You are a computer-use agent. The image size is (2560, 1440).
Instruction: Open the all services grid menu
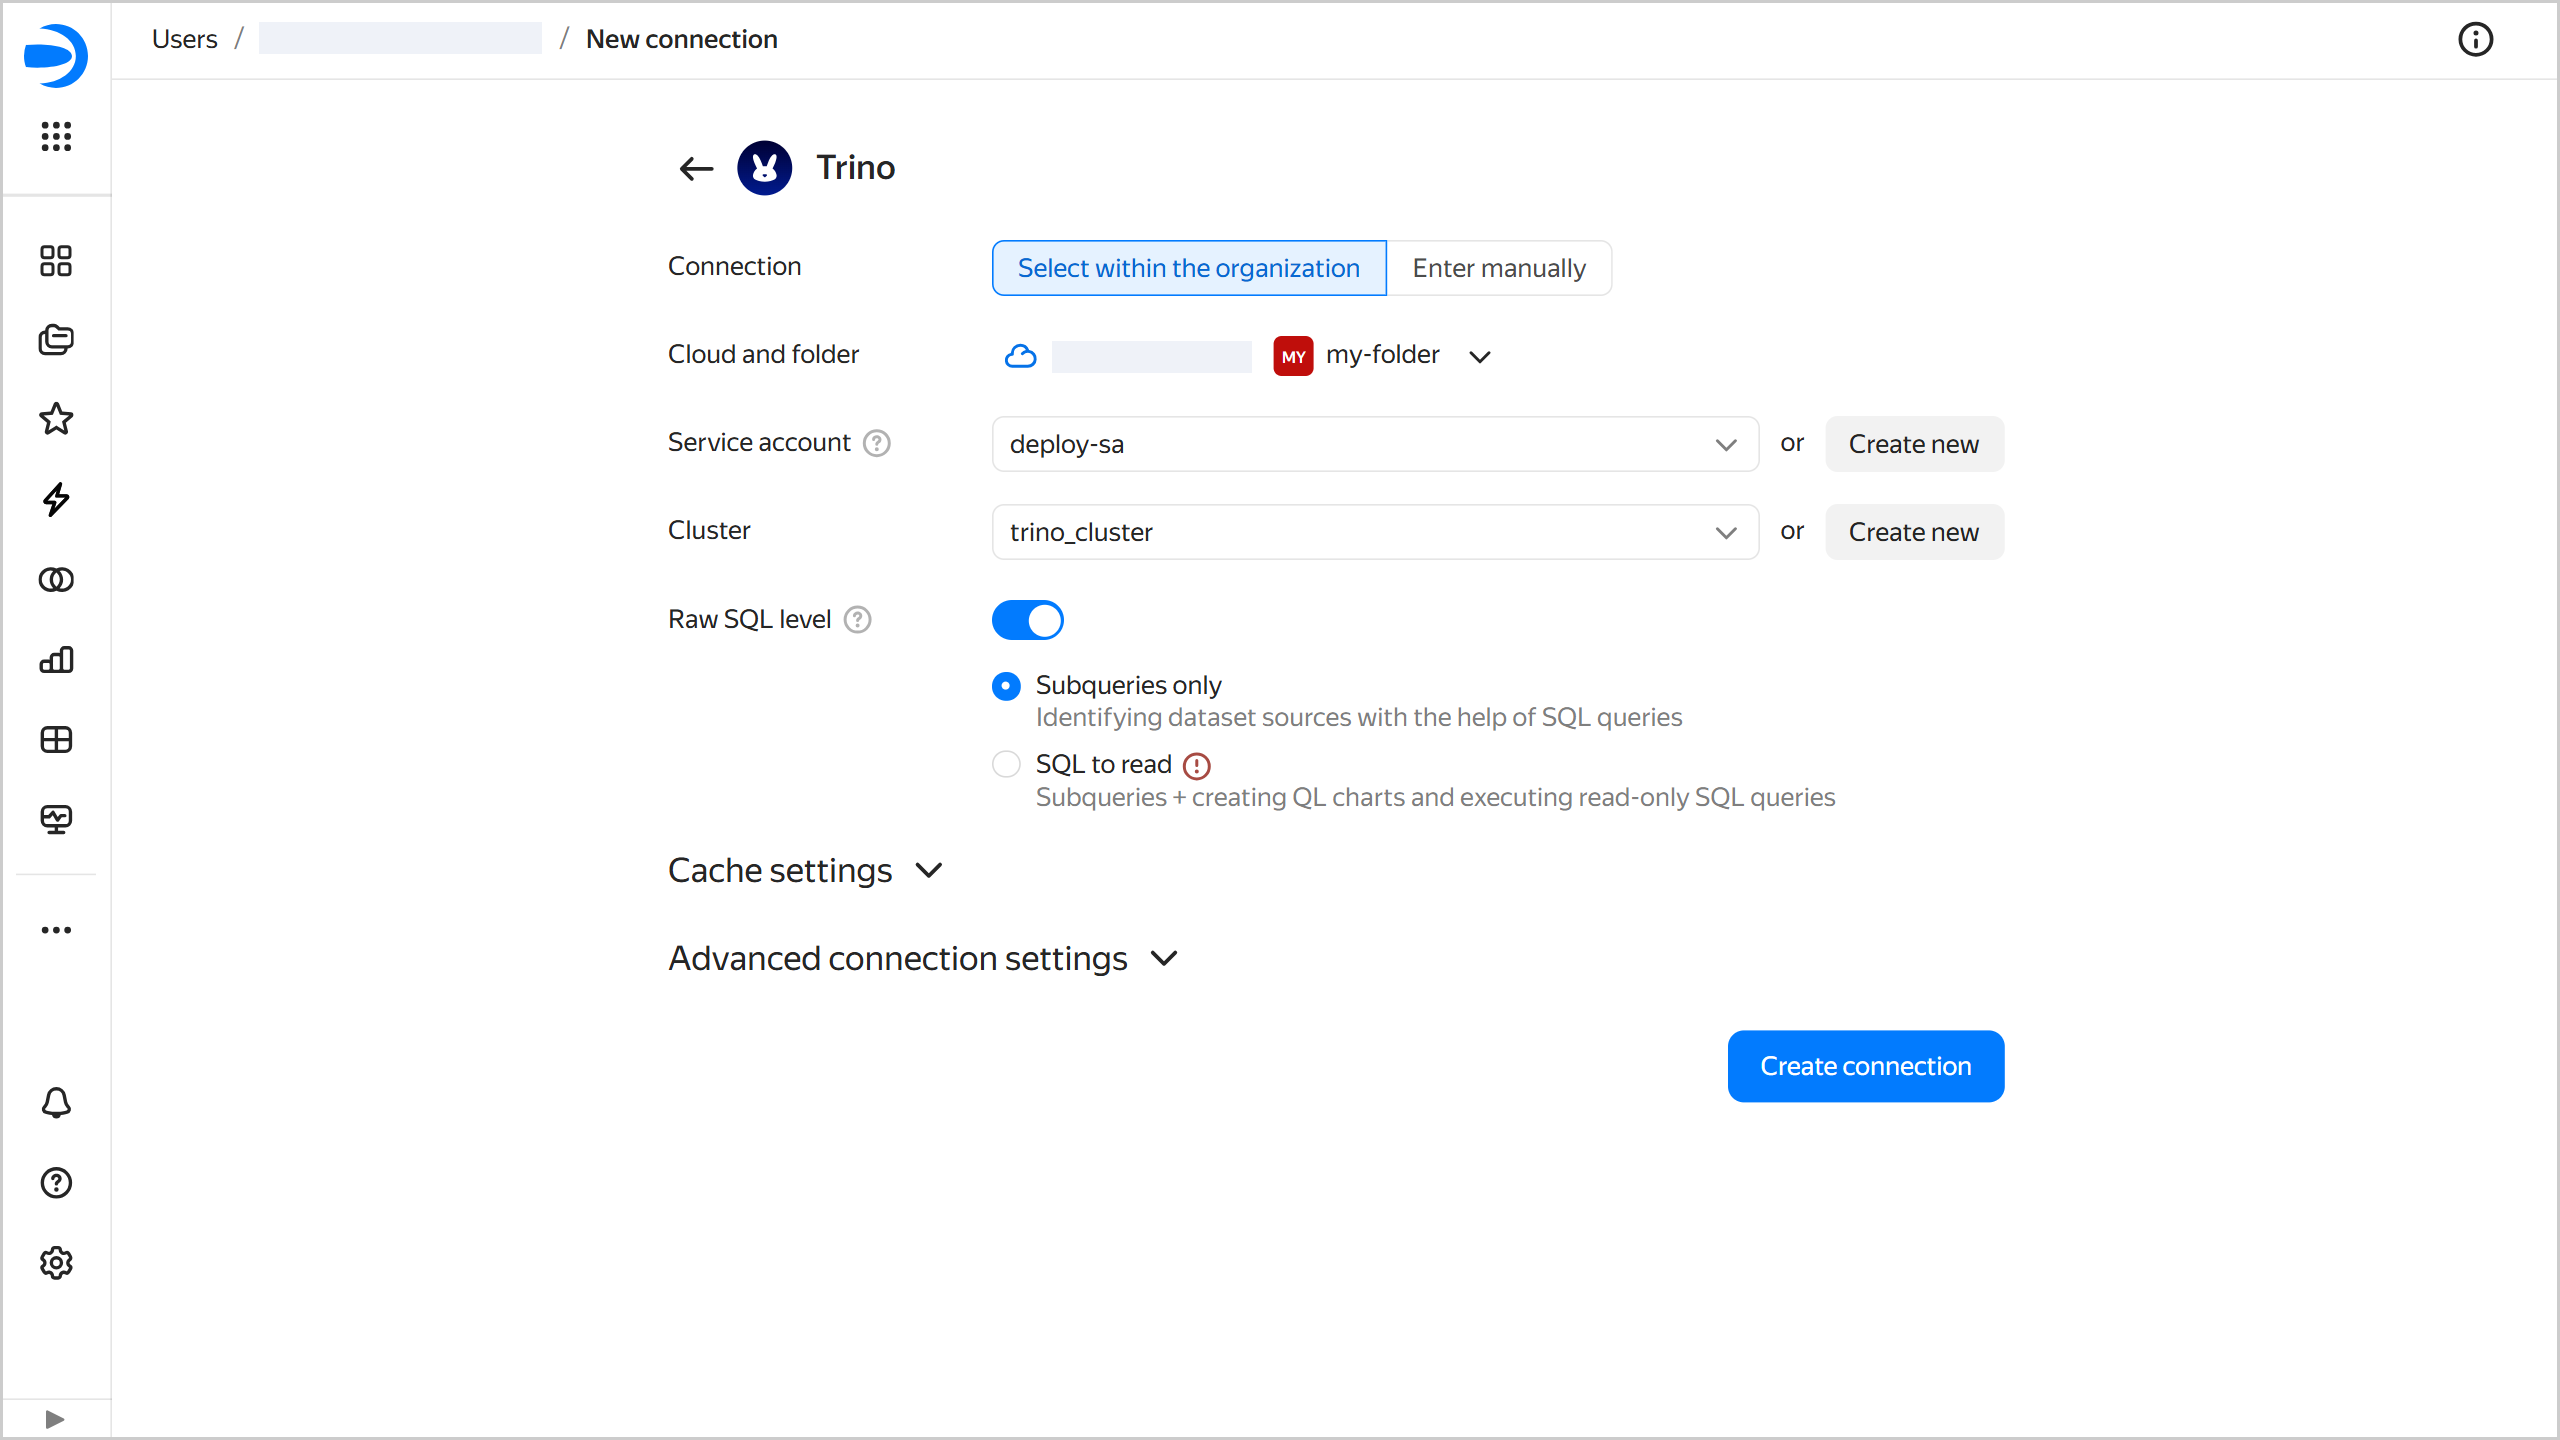[x=56, y=136]
